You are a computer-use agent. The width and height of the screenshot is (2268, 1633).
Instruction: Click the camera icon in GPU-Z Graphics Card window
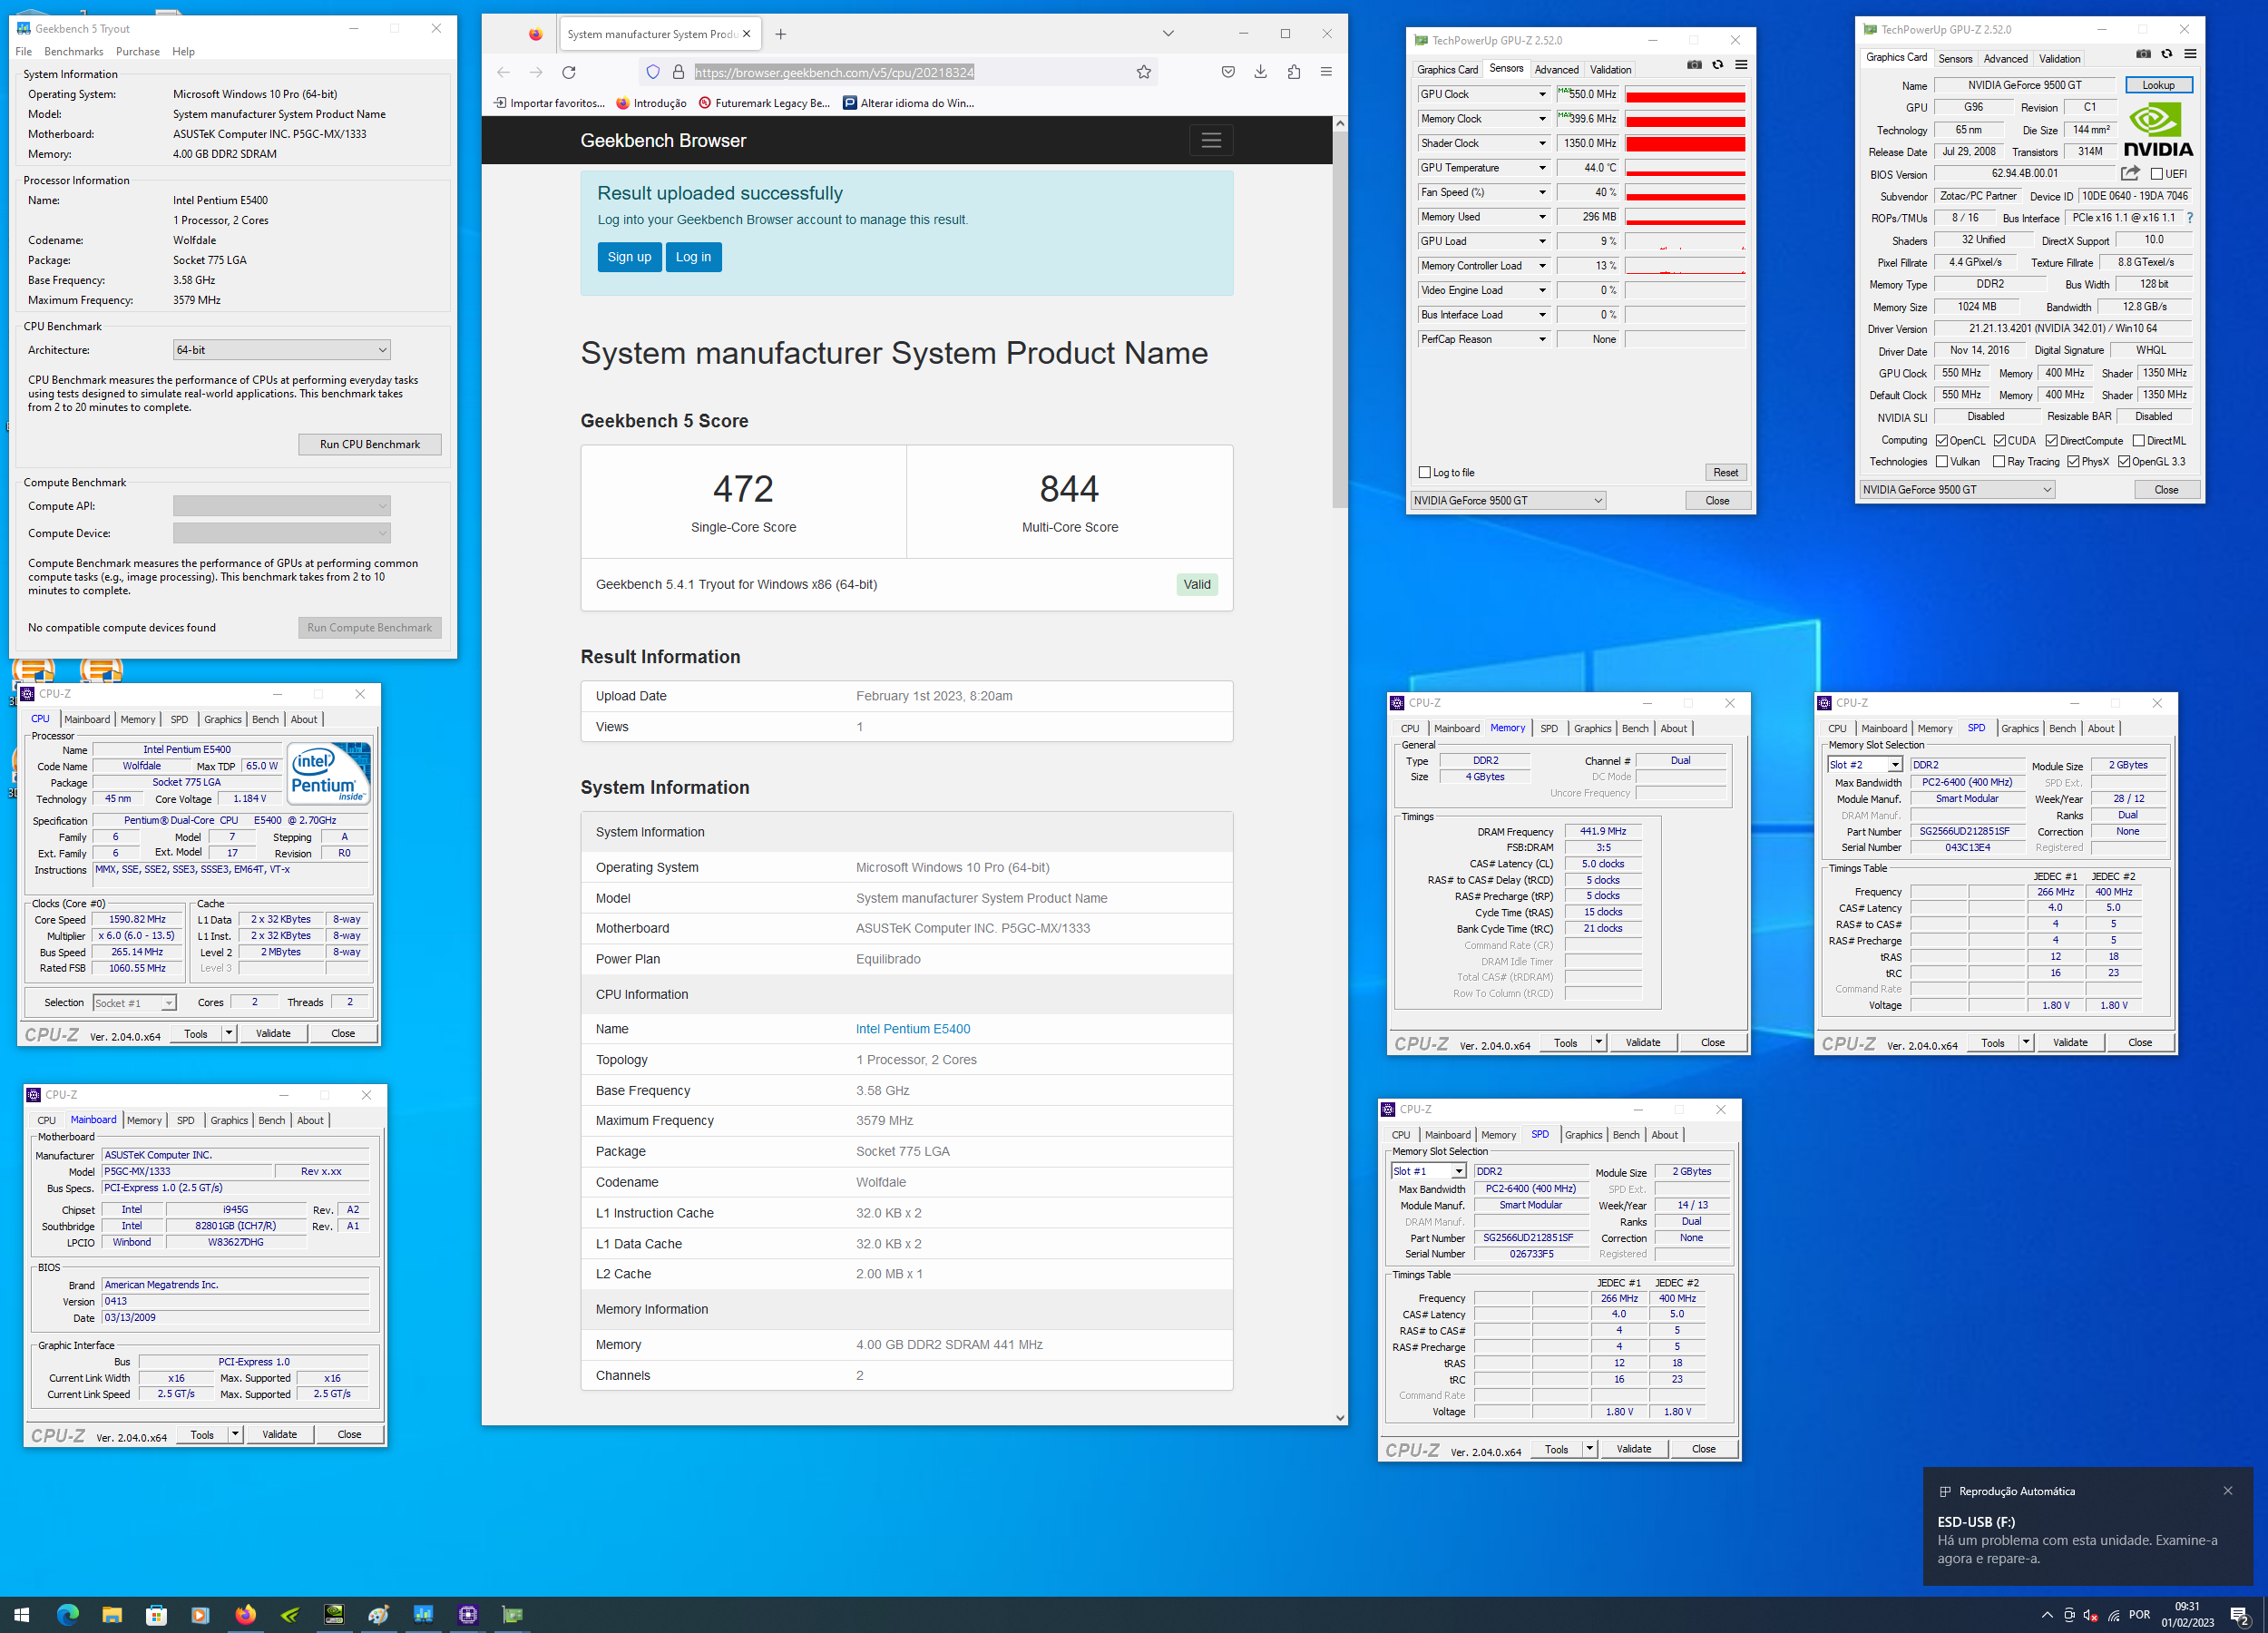(2143, 54)
